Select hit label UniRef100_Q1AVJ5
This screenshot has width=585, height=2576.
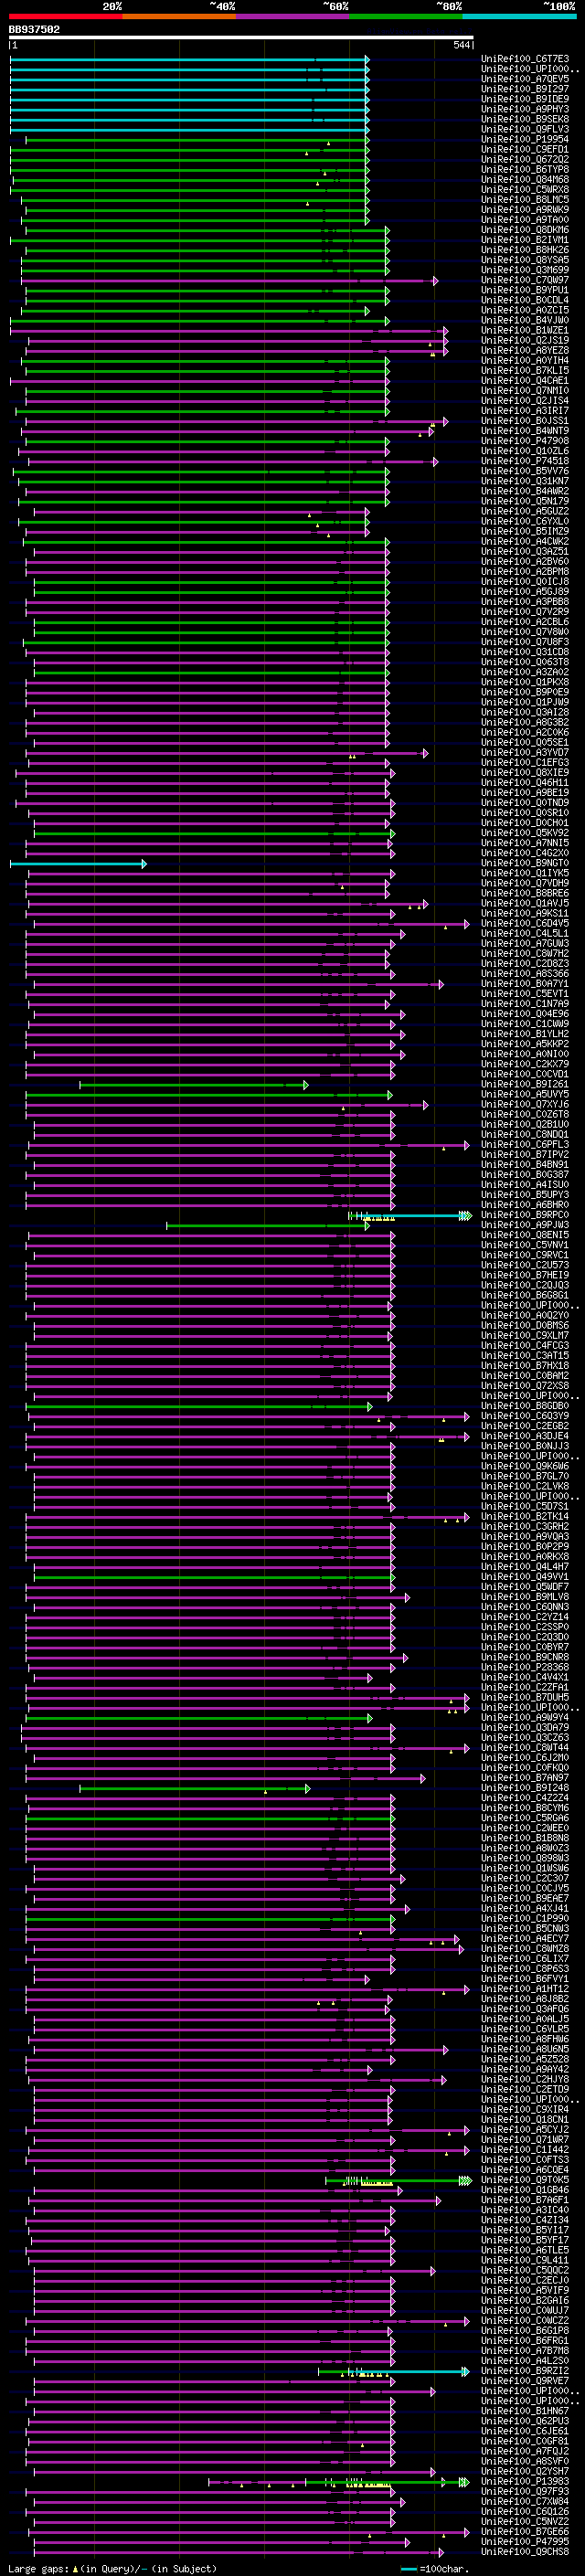point(525,903)
